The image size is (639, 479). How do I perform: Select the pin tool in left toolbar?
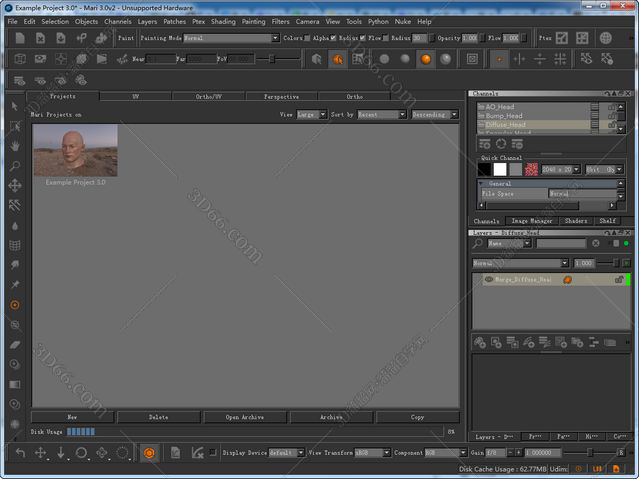(x=14, y=284)
